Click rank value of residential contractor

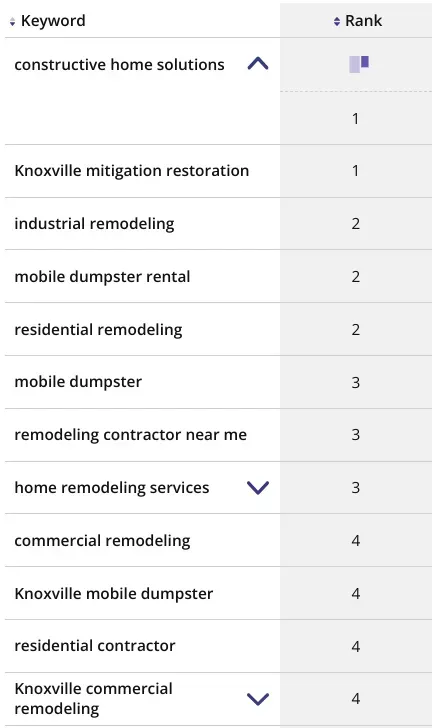356,646
